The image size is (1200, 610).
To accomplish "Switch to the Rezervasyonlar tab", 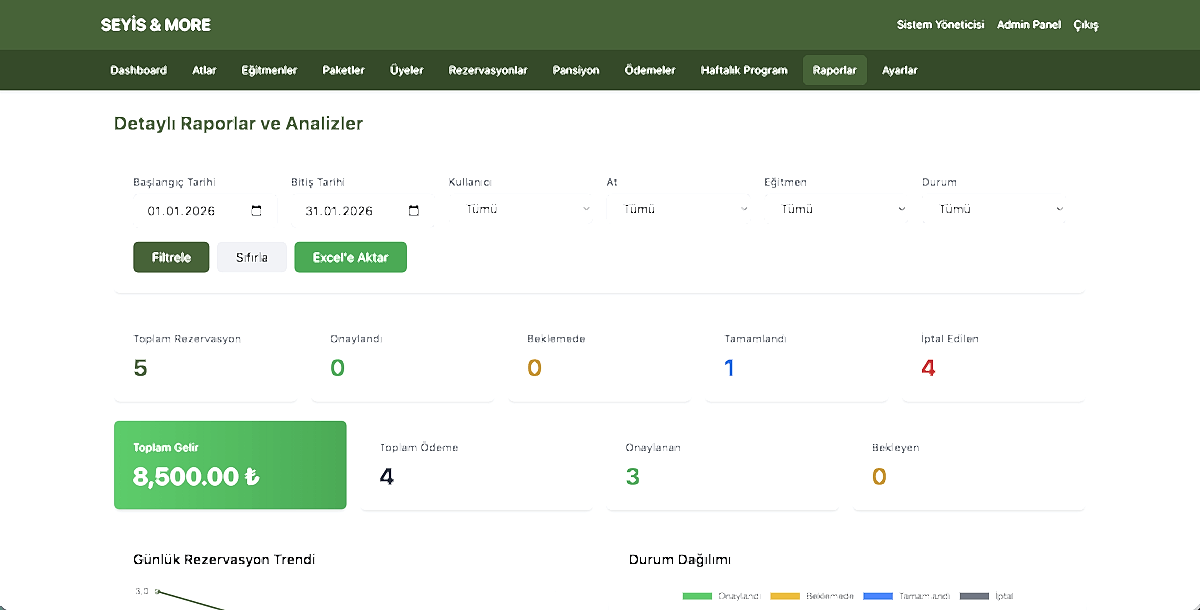I will click(x=488, y=71).
